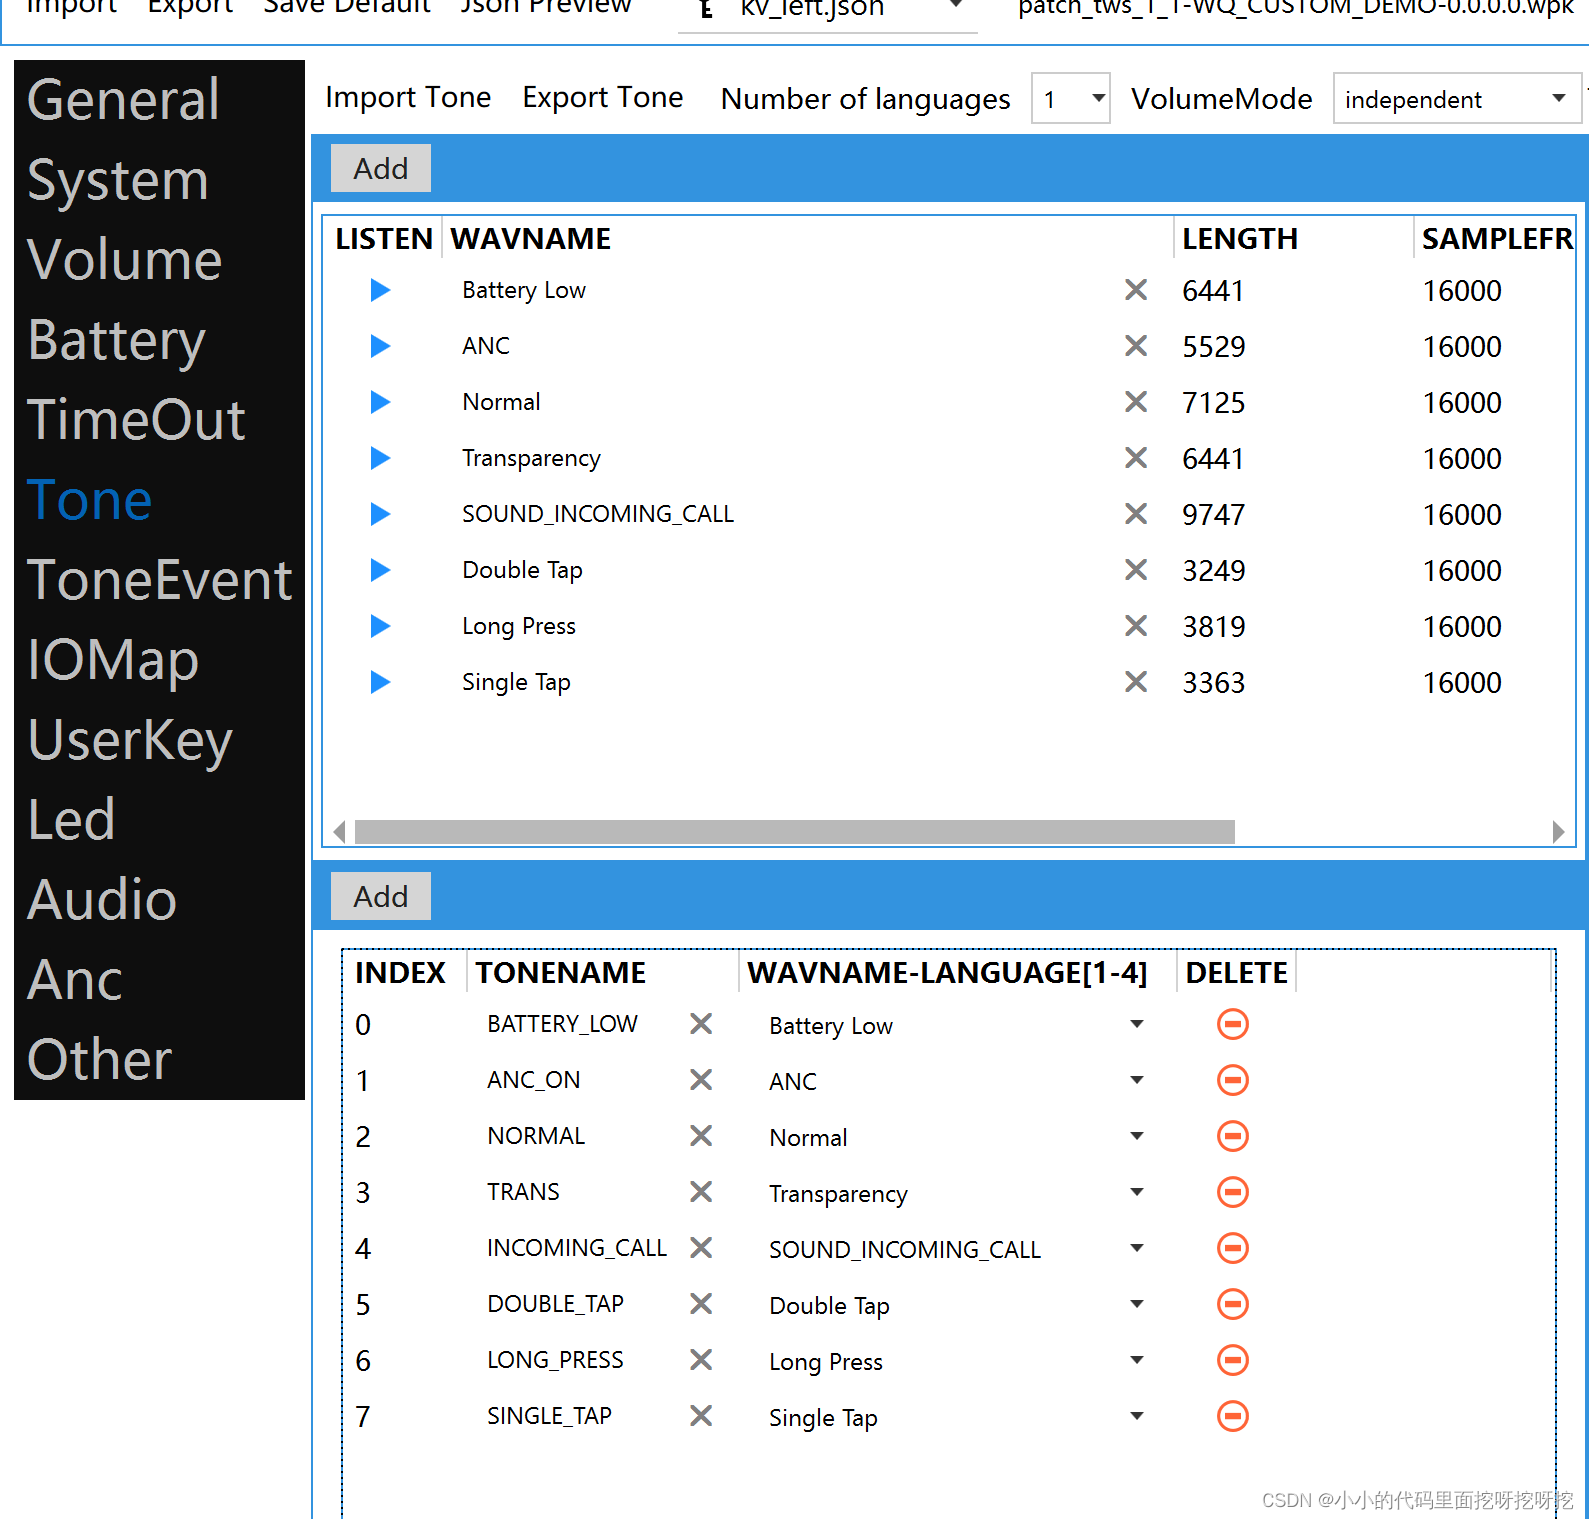
Task: Clear the DOUBLE_TAP tone name
Action: [701, 1304]
